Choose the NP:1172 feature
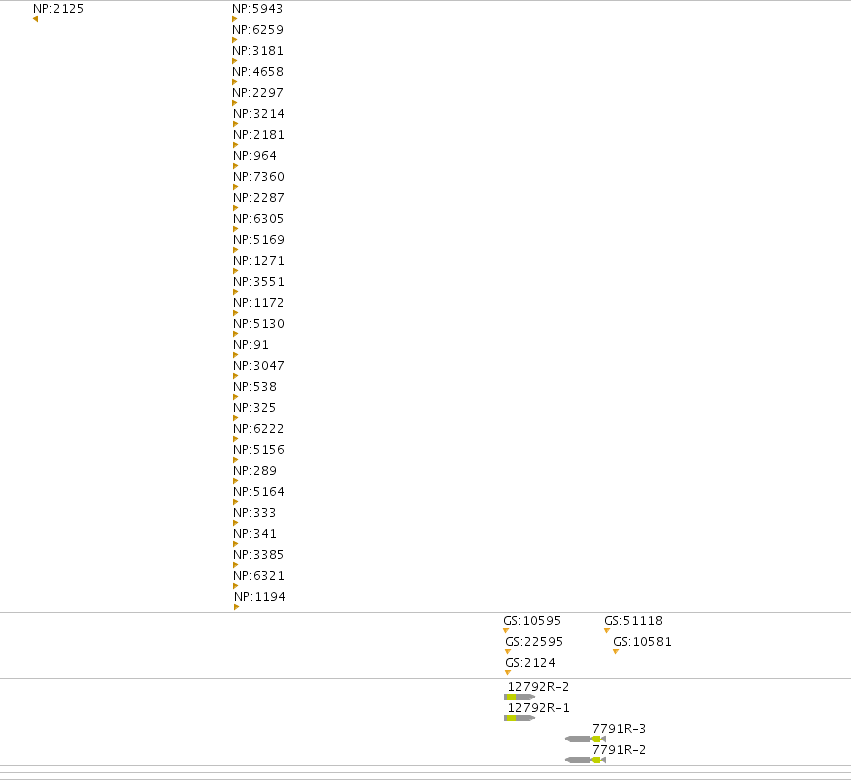Viewport: 851px width, 780px height. point(259,303)
